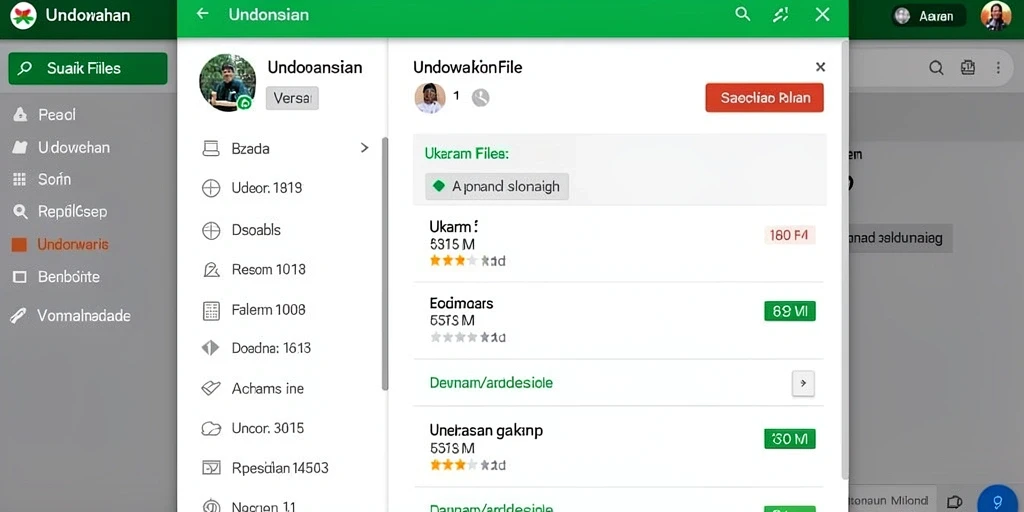Screen dimensions: 1024x512
Task: Expand the Devnam/arddesiole row arrow
Action: pos(803,383)
